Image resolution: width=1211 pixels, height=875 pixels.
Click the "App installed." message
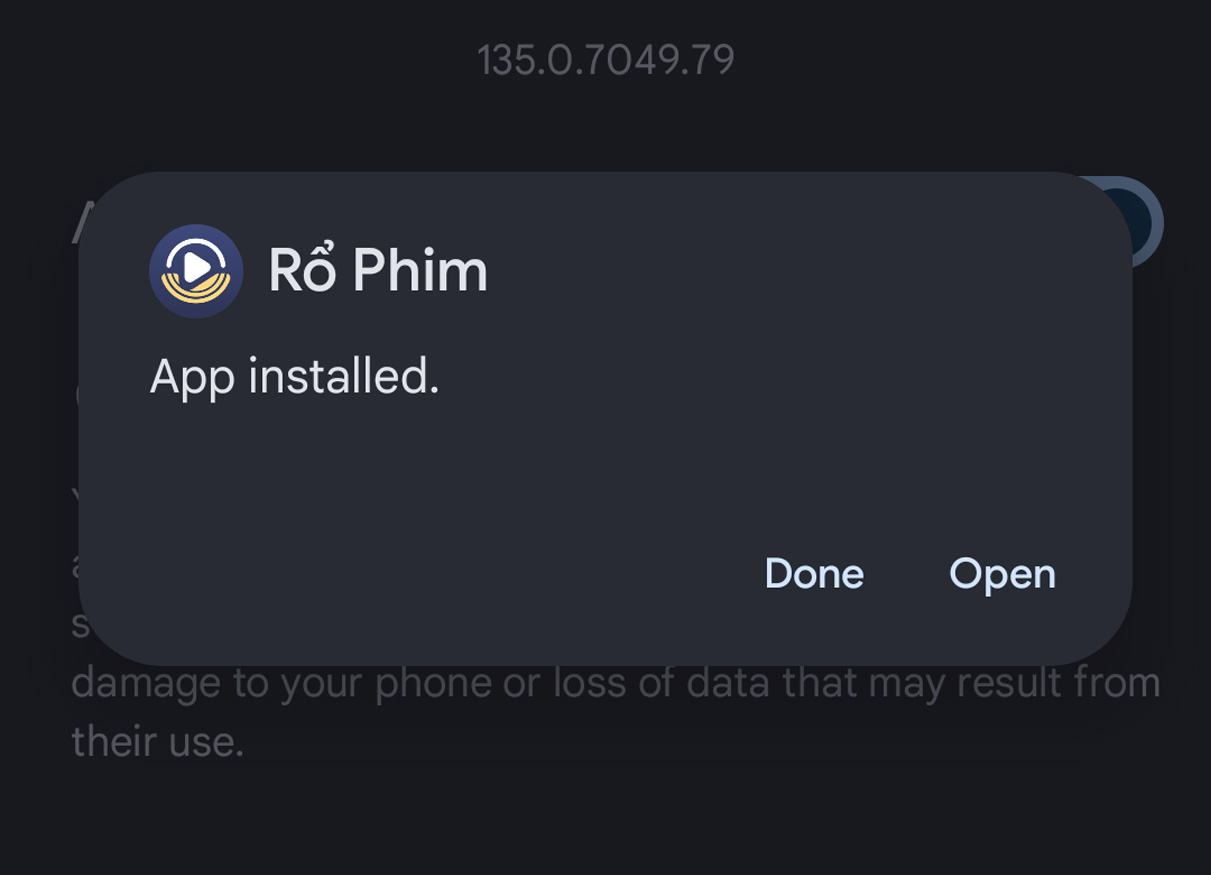tap(295, 379)
